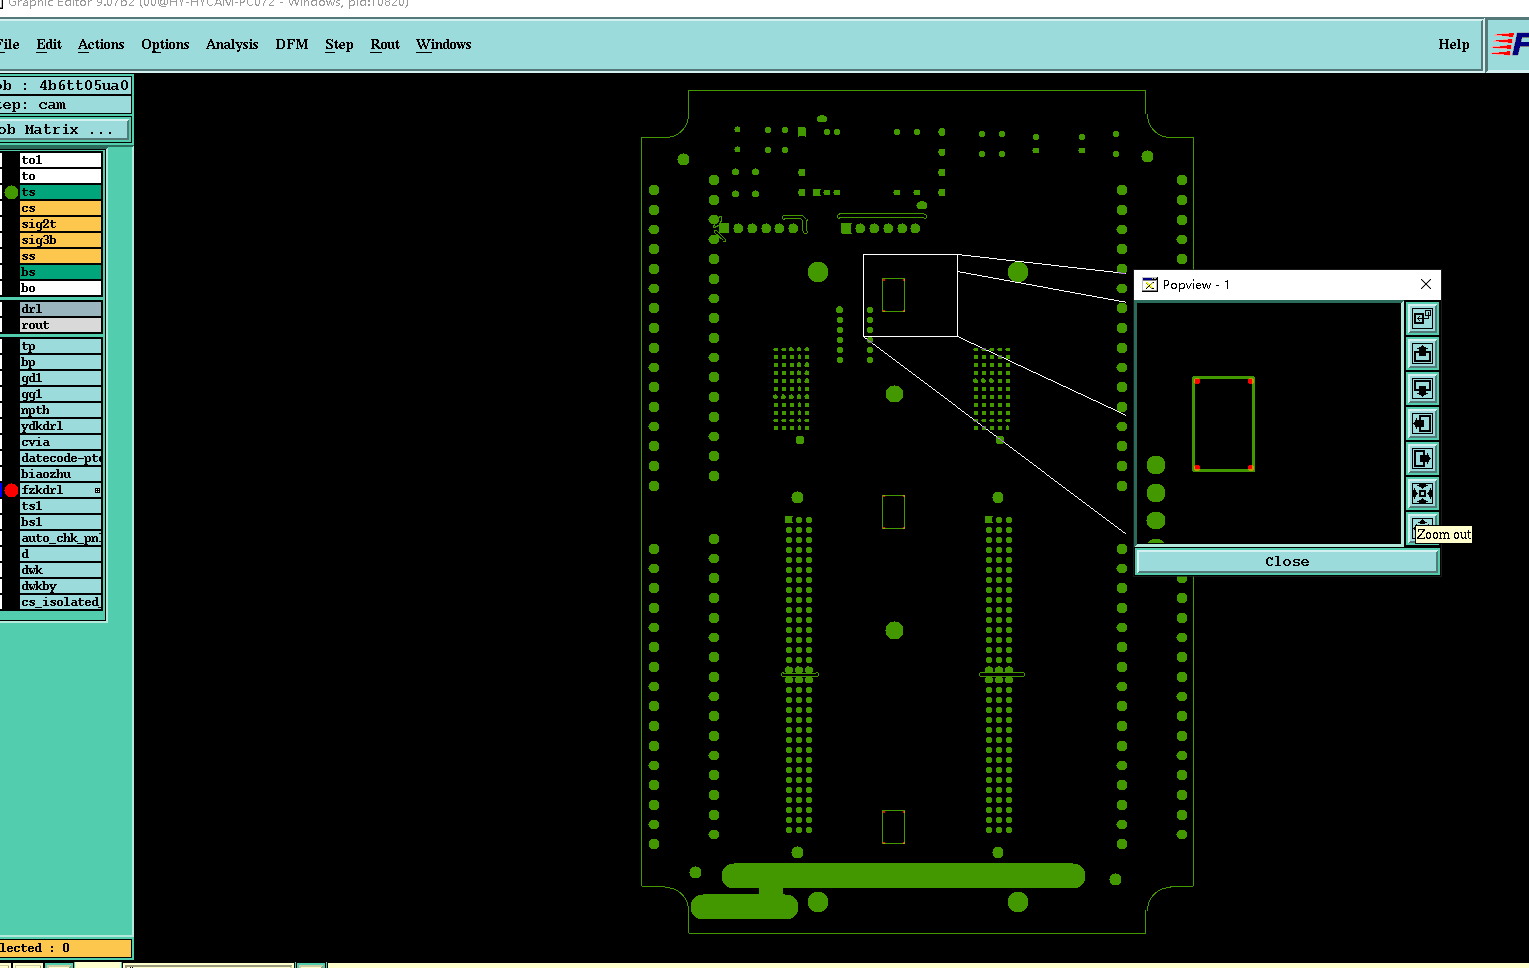Image resolution: width=1529 pixels, height=968 pixels.
Task: Select the rout layer row
Action: [61, 325]
